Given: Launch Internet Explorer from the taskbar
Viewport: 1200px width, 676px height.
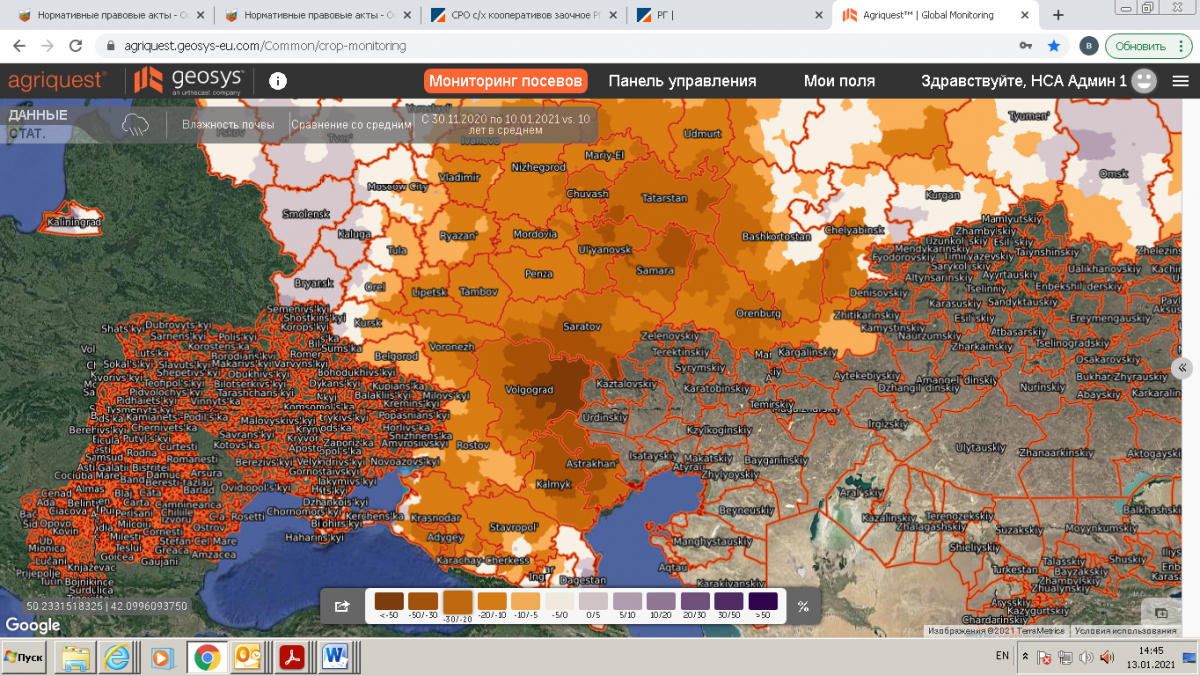Looking at the screenshot, I should (118, 657).
